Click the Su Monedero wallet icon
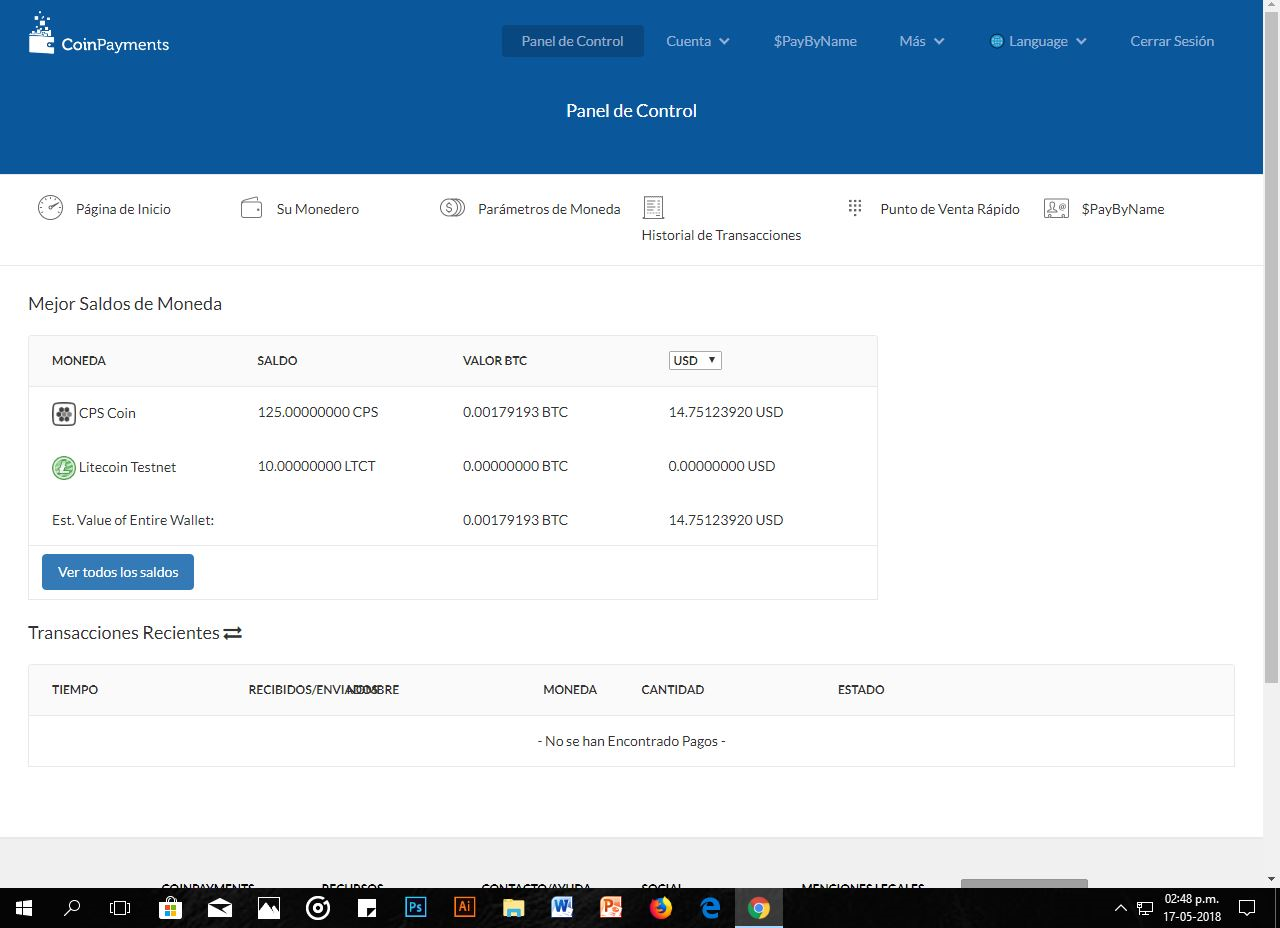 point(251,208)
